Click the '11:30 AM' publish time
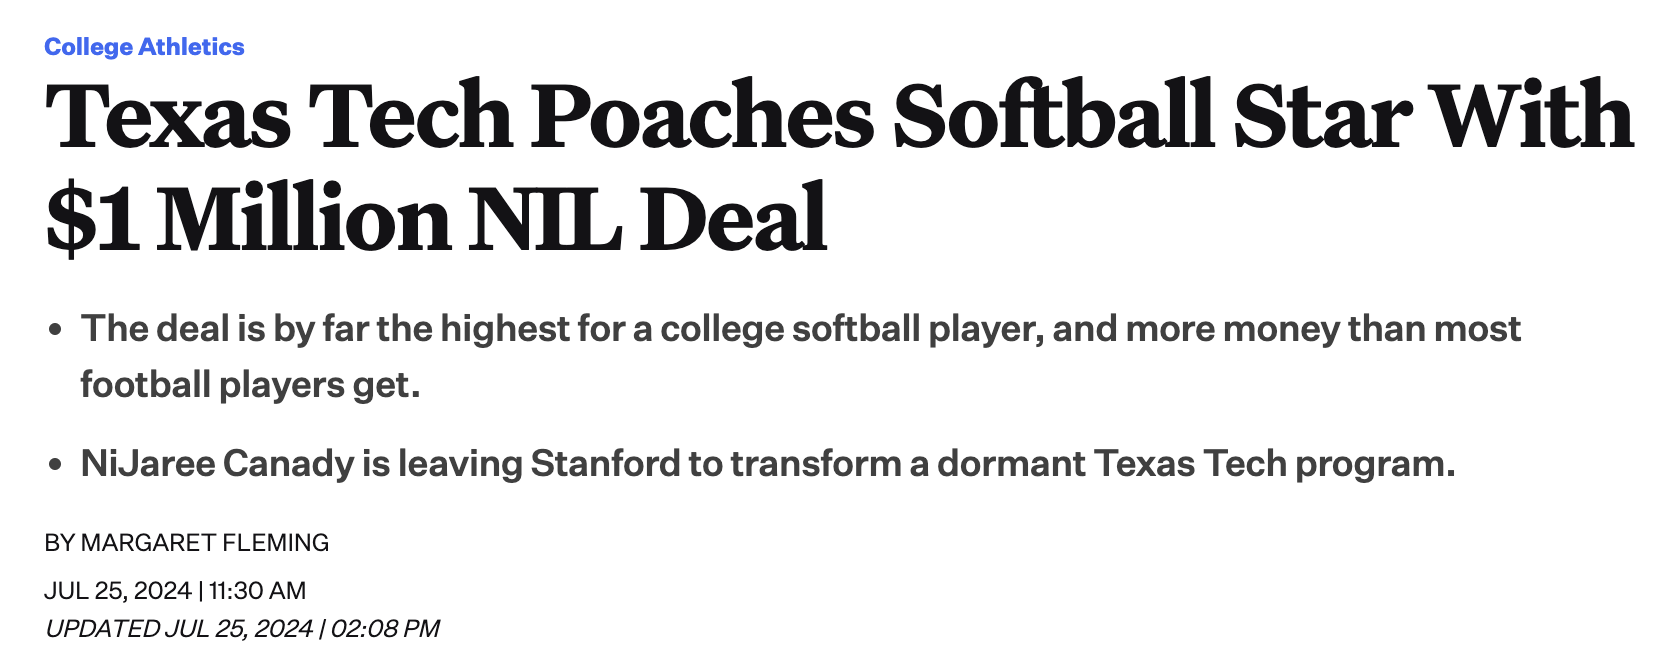This screenshot has height=656, width=1656. pyautogui.click(x=258, y=590)
